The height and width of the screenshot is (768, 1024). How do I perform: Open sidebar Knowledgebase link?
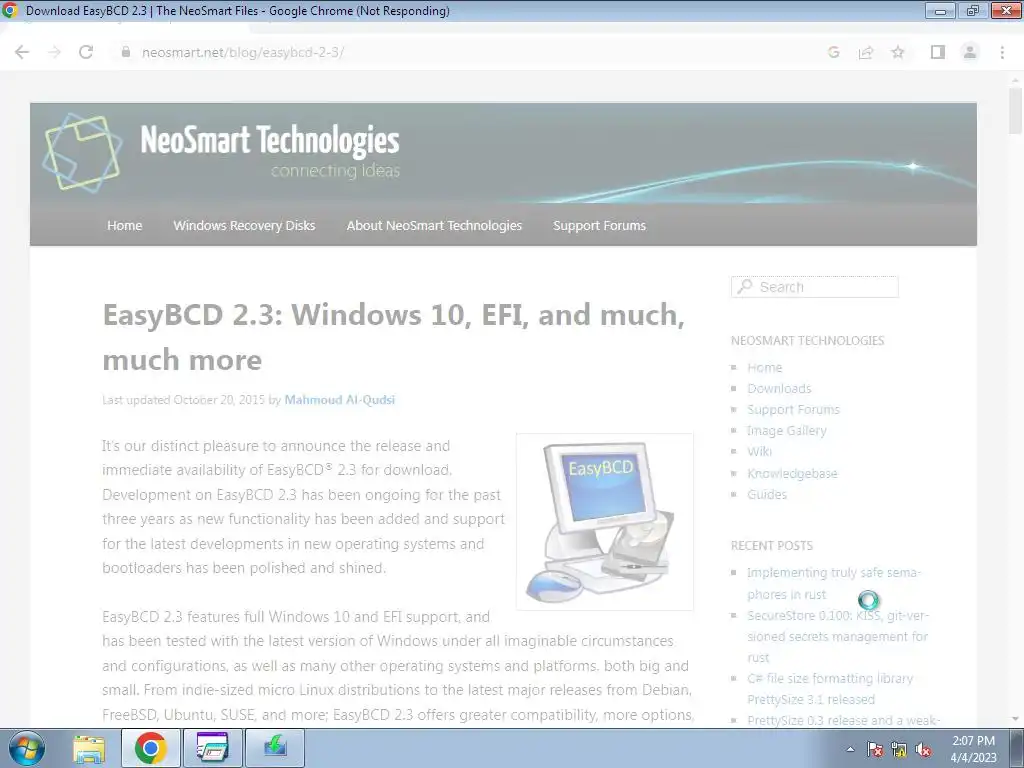(x=792, y=473)
